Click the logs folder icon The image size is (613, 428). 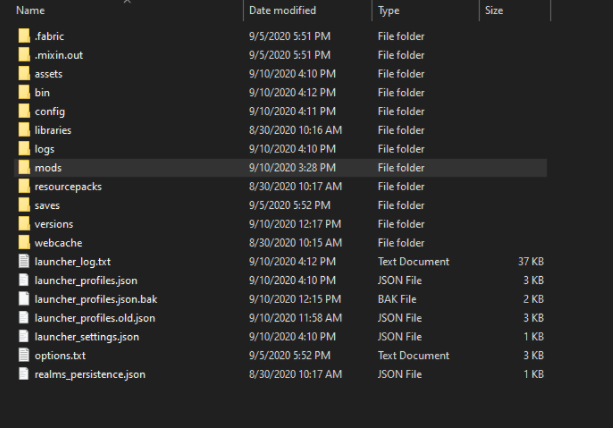tap(24, 149)
